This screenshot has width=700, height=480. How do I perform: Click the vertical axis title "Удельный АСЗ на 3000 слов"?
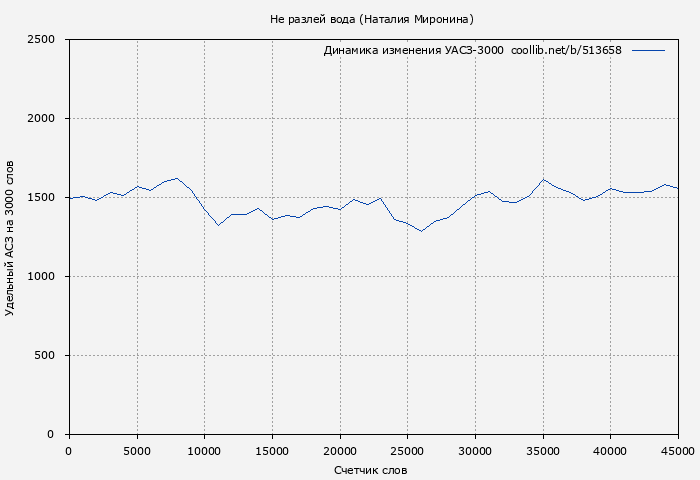point(11,237)
